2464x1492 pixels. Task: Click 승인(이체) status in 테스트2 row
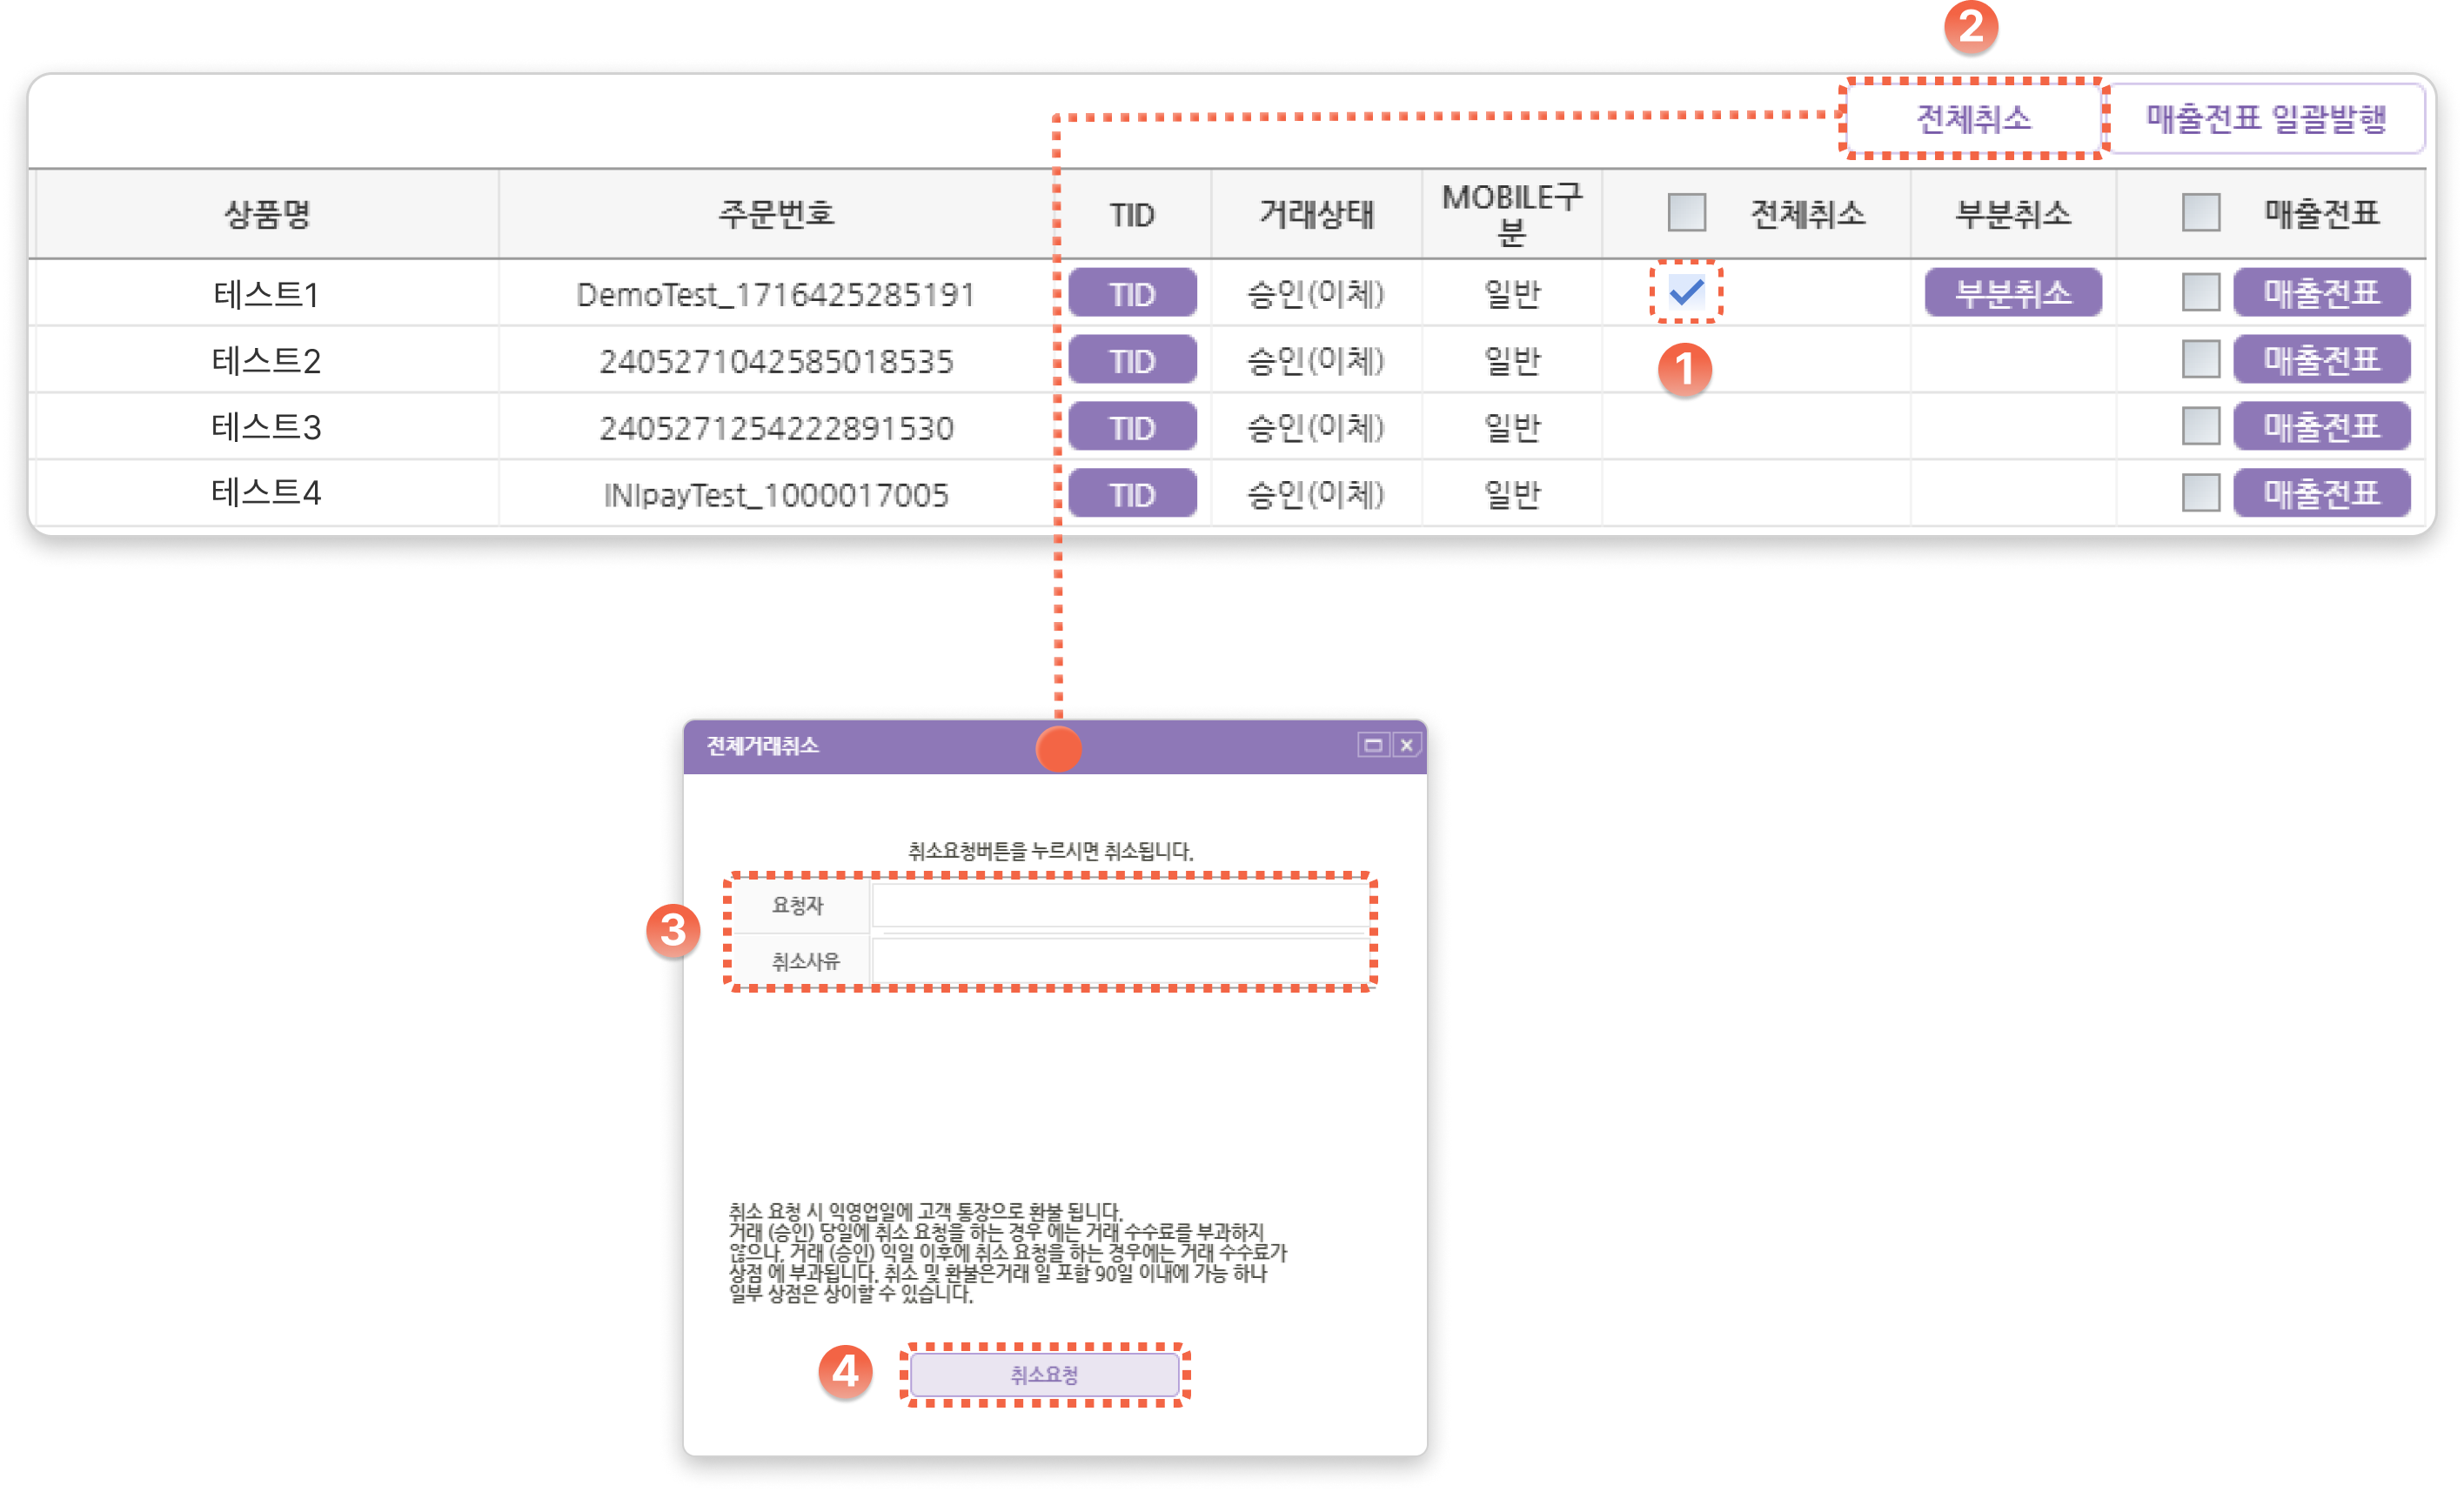pos(1316,361)
